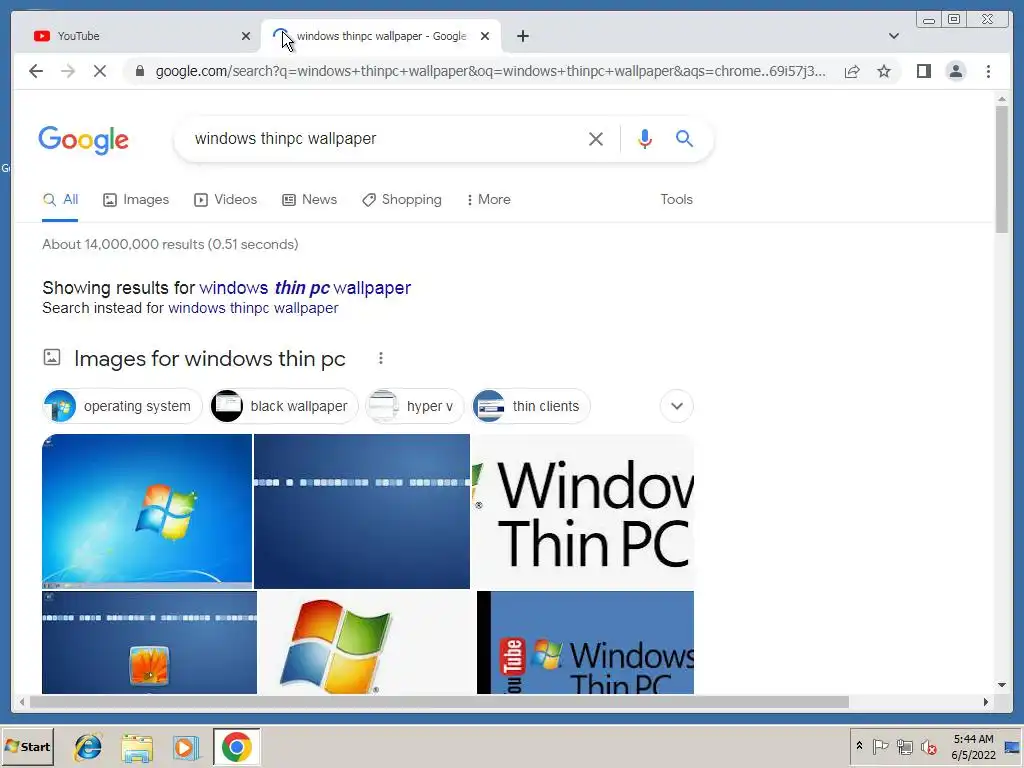
Task: Open Windows Explorer folder icon
Action: (x=137, y=748)
